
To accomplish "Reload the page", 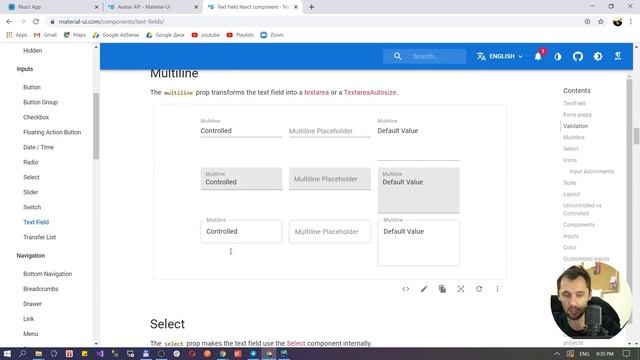I will 36,22.
